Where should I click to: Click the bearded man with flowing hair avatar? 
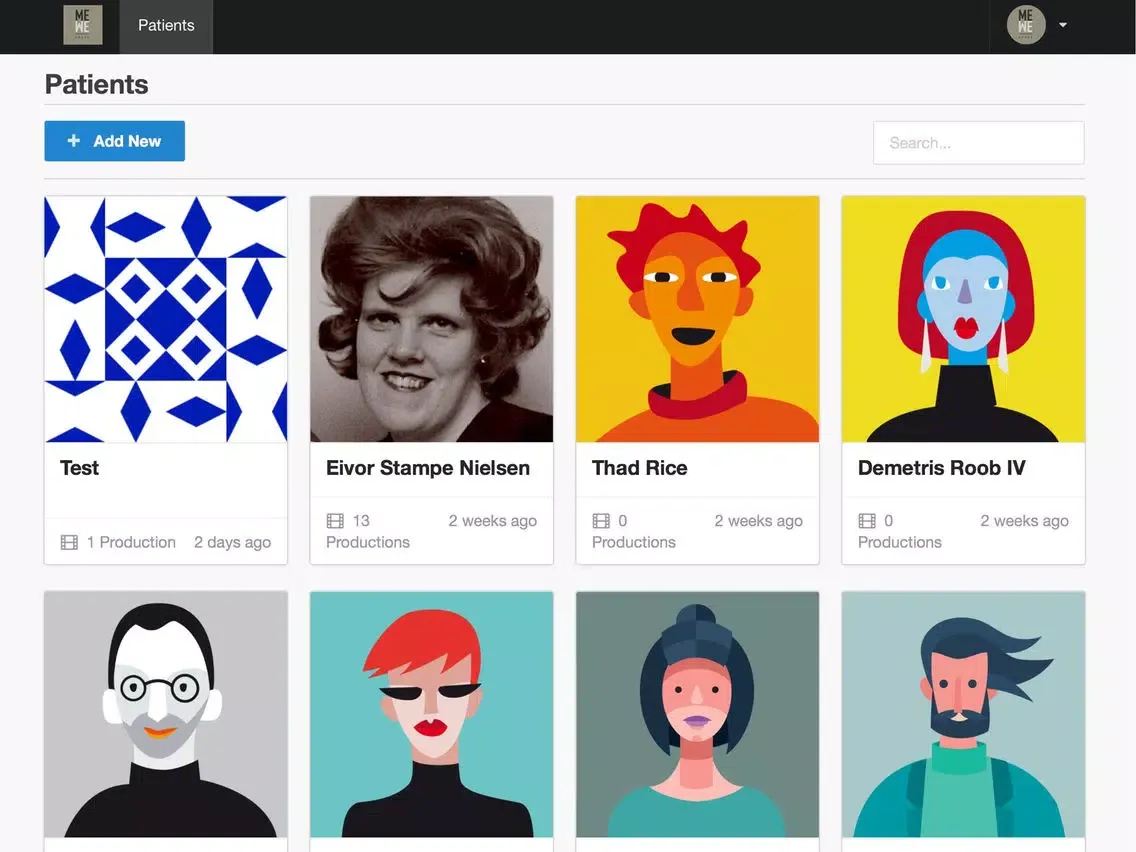point(964,714)
